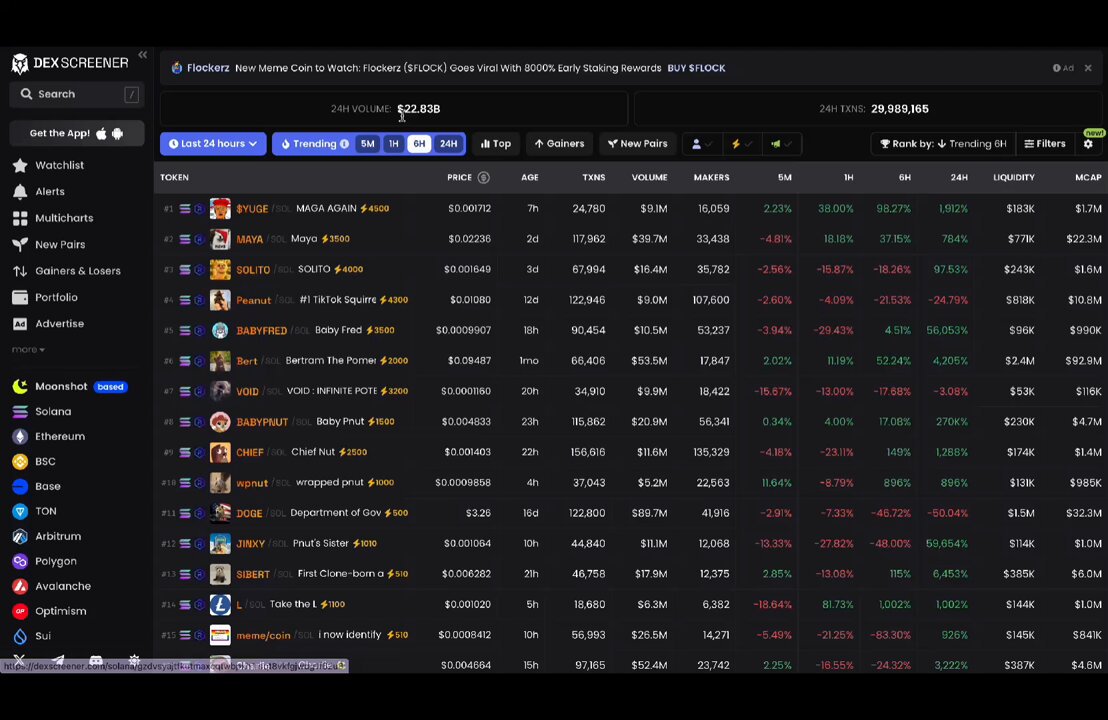Click the BUY $FLOCK ad link
The image size is (1108, 720).
[696, 69]
